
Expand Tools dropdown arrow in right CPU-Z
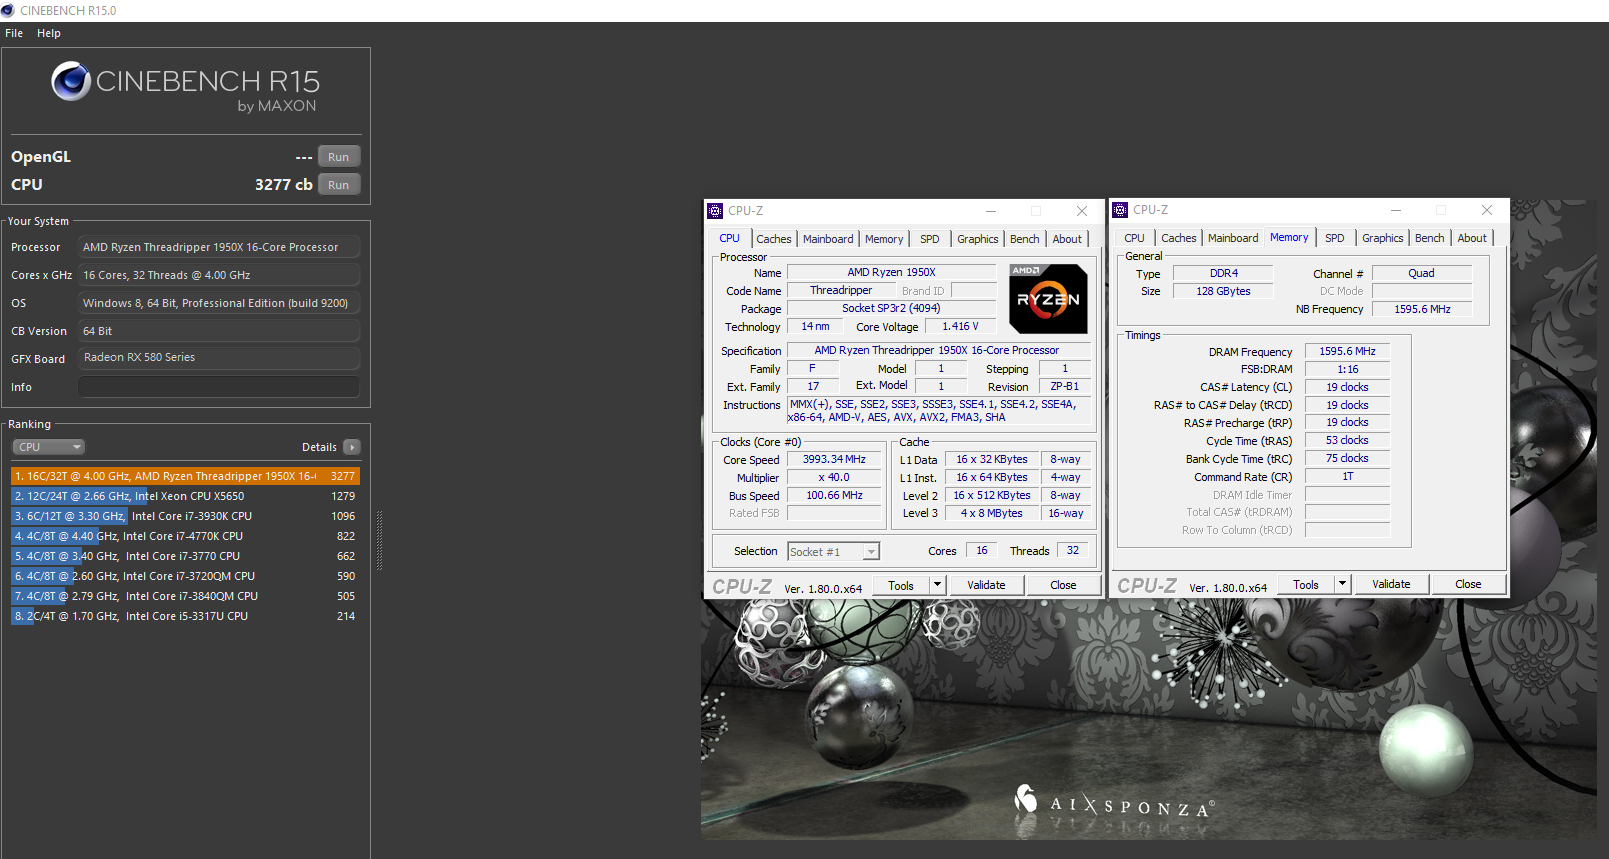[1342, 584]
